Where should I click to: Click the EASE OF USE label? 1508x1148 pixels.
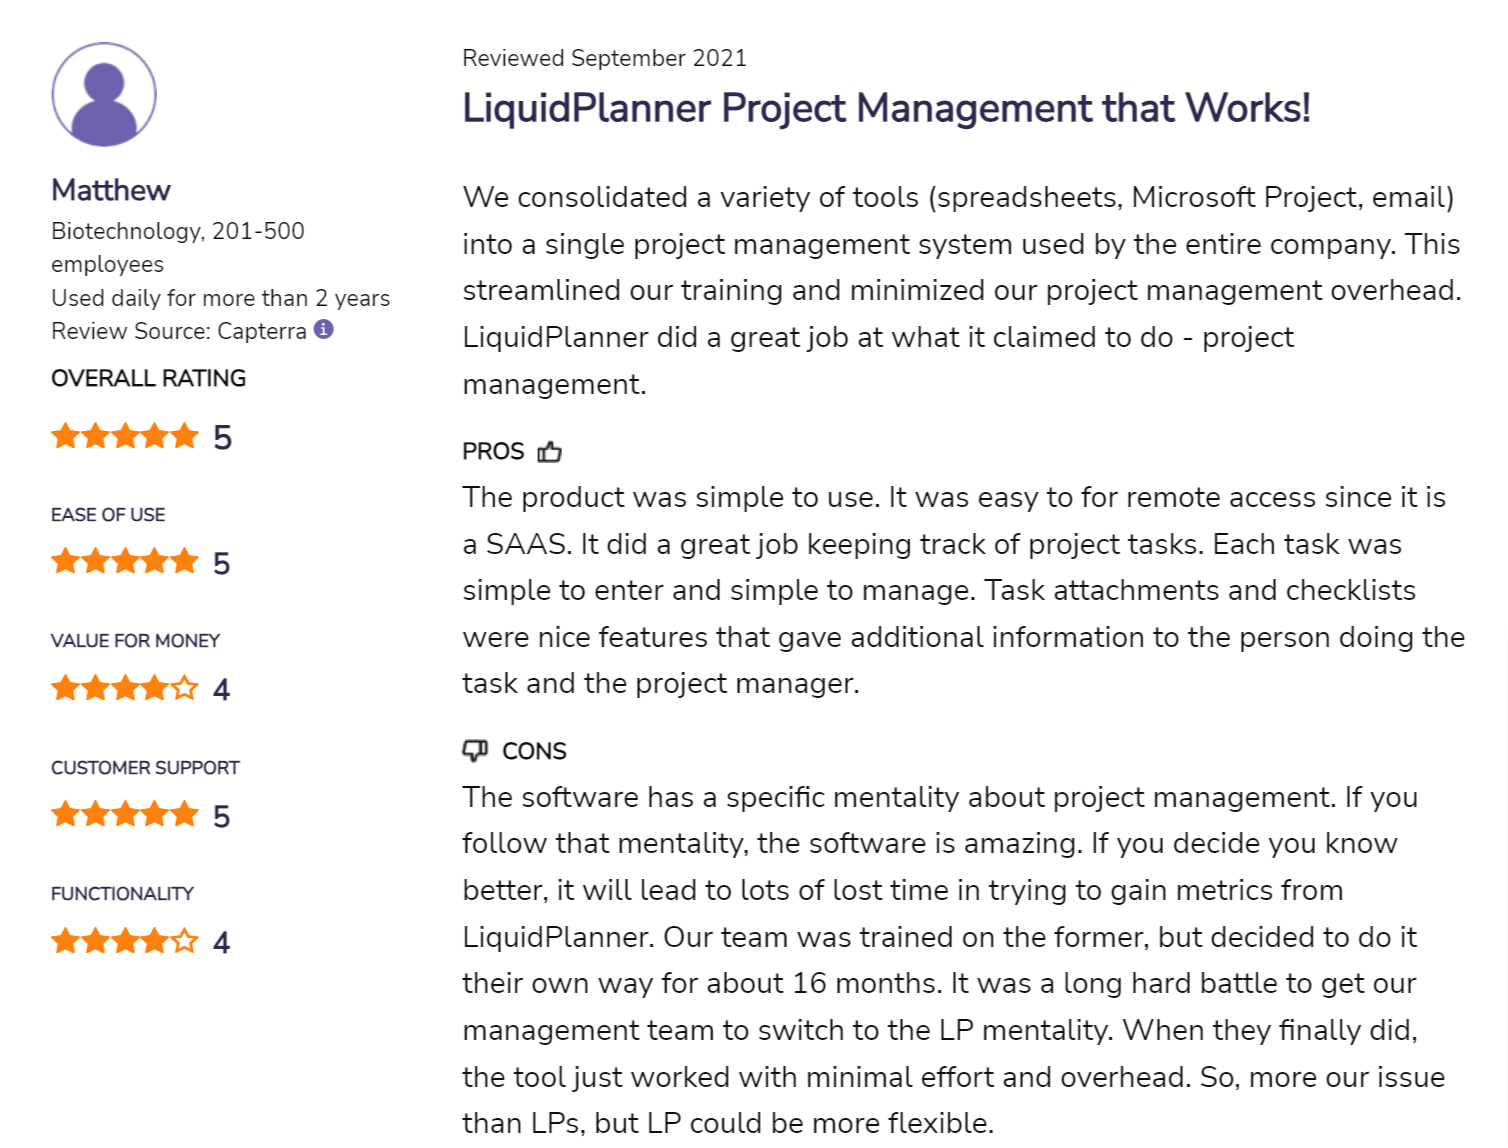(108, 514)
